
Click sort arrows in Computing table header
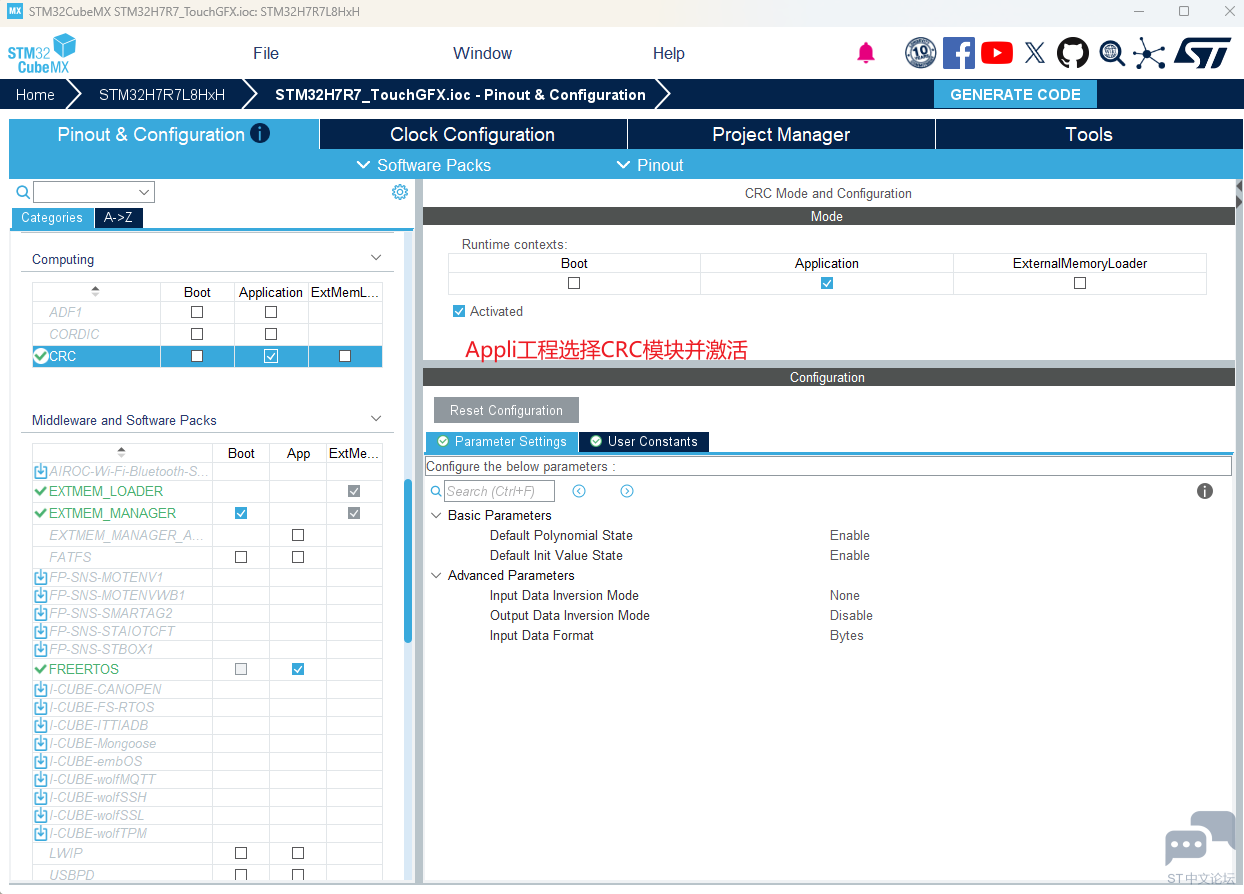point(95,291)
